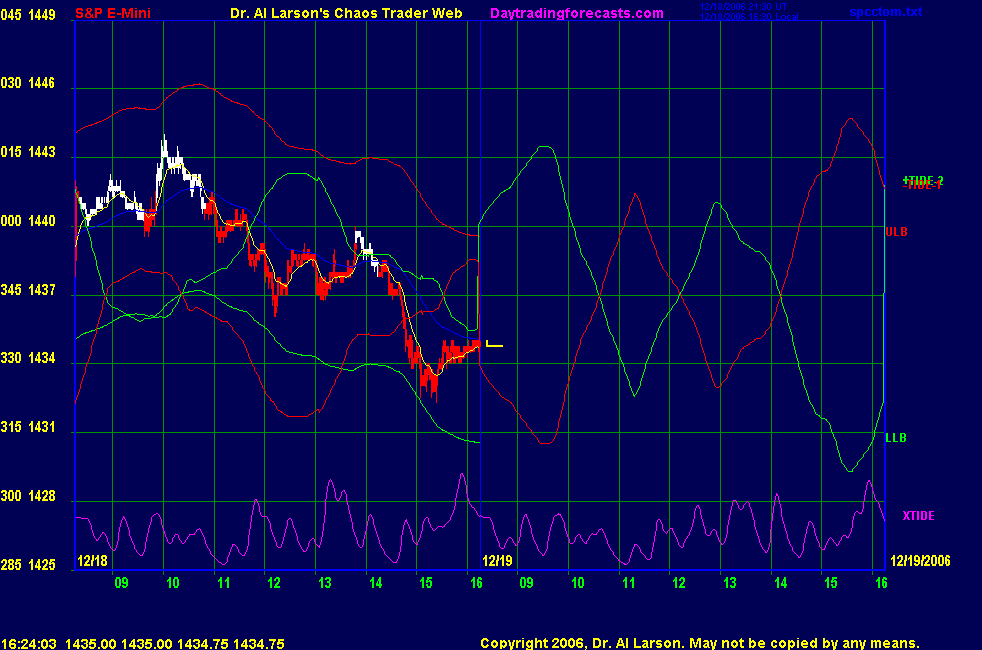
Task: Click the LLB lower band label
Action: click(x=896, y=438)
